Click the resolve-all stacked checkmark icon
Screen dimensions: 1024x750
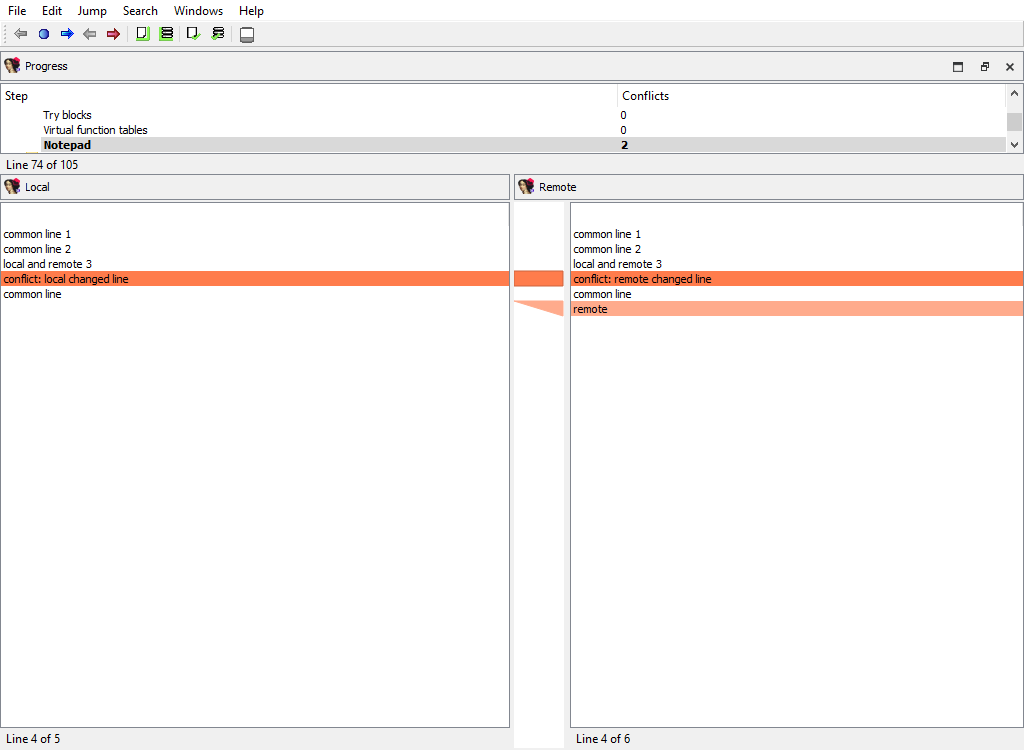[x=218, y=33]
